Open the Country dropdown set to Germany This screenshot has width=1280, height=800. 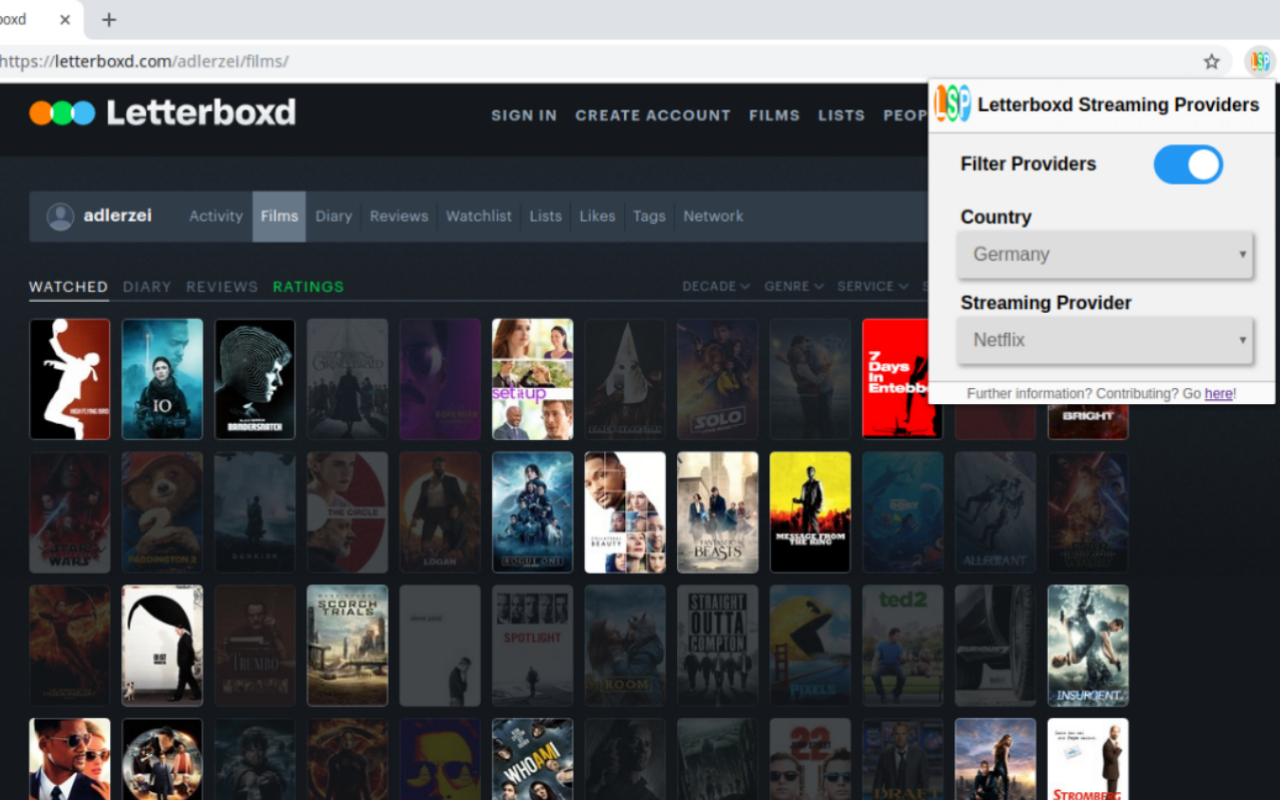pyautogui.click(x=1105, y=254)
